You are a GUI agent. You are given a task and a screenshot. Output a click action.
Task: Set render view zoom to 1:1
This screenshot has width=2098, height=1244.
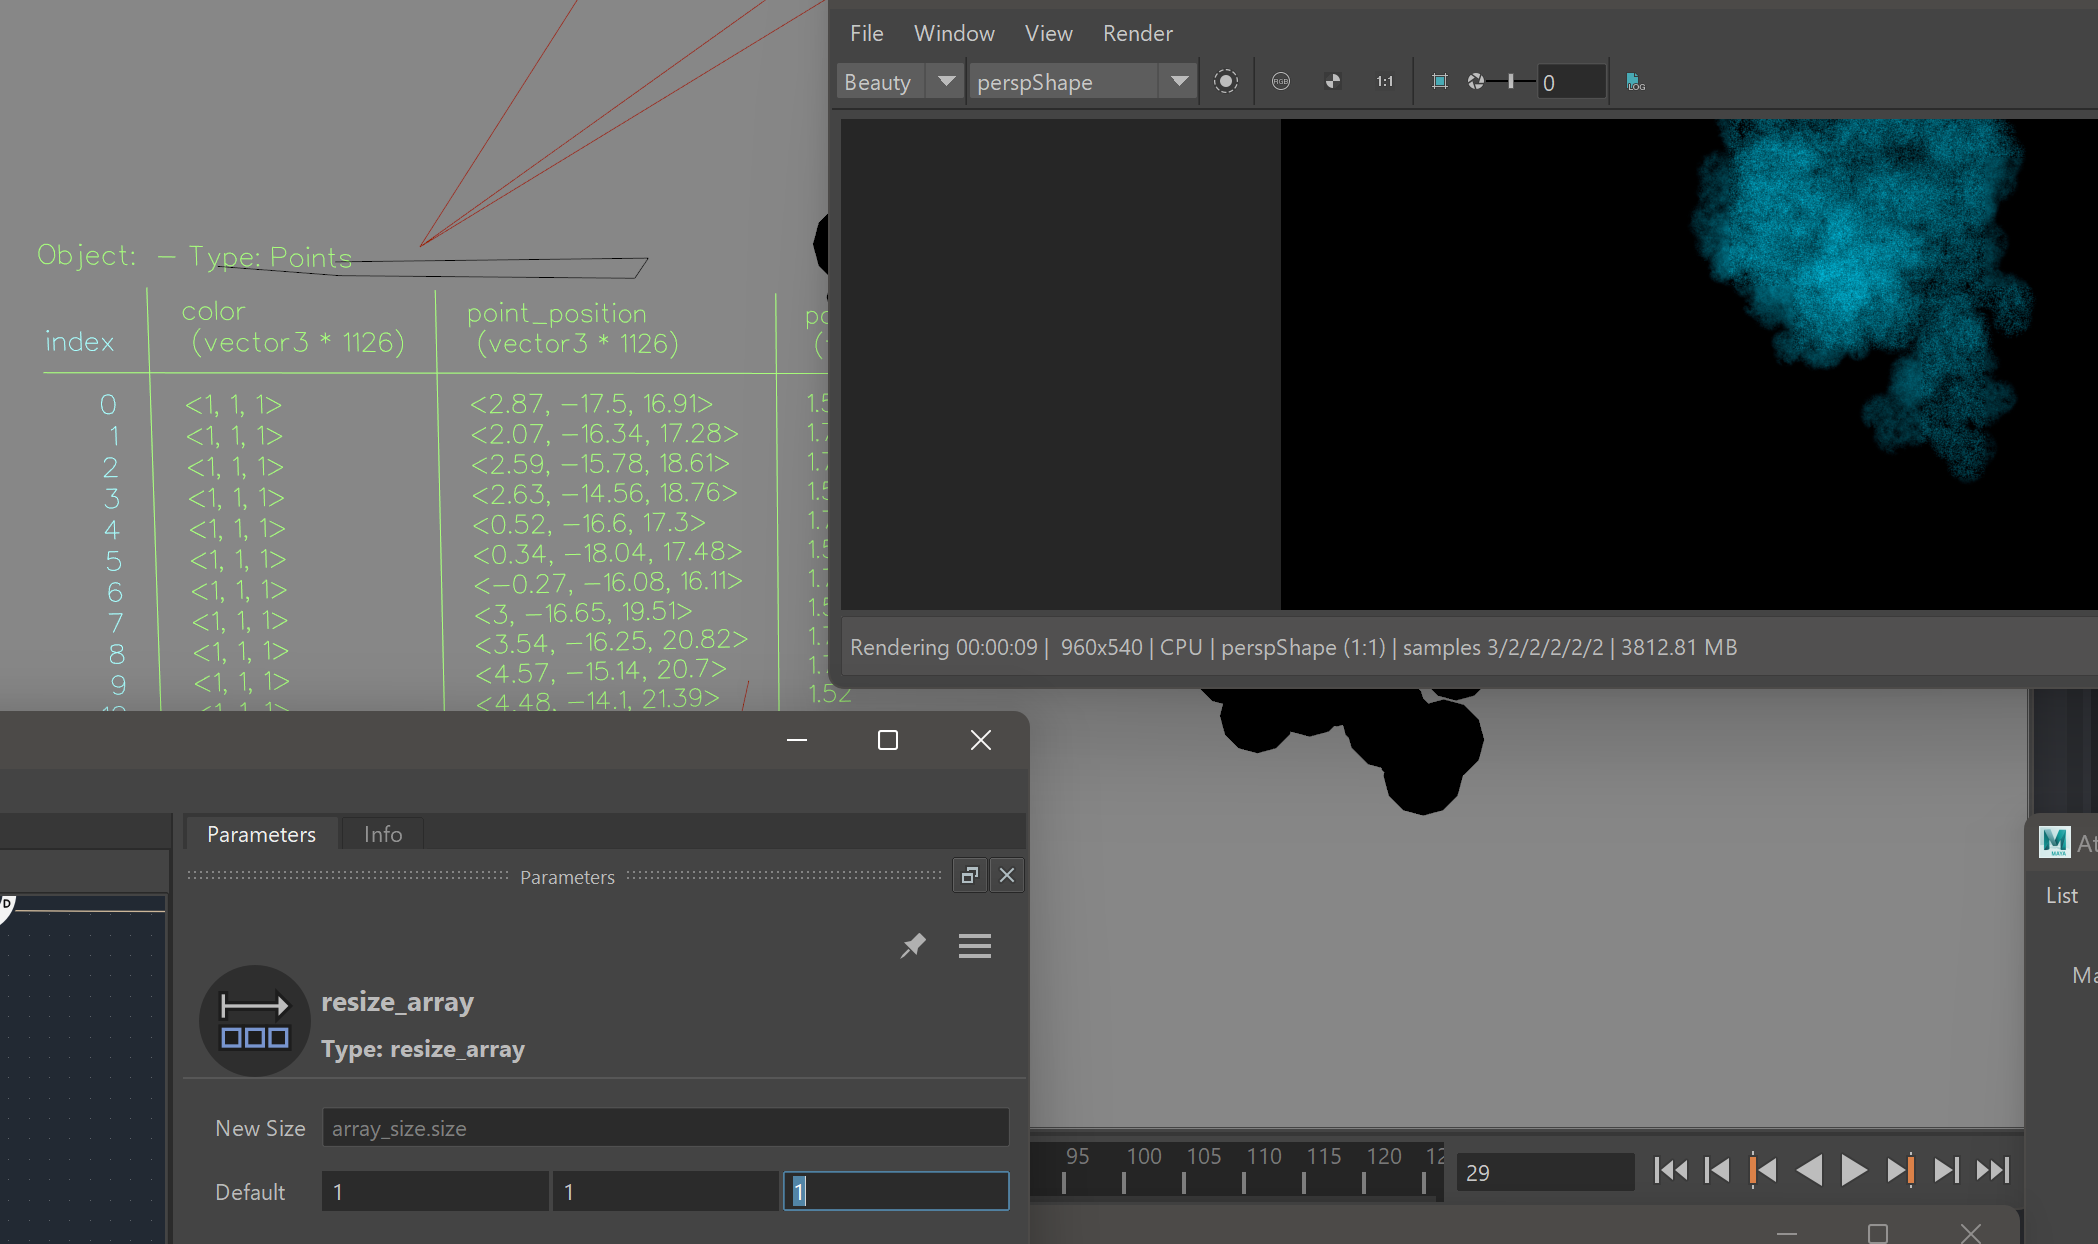pyautogui.click(x=1384, y=81)
